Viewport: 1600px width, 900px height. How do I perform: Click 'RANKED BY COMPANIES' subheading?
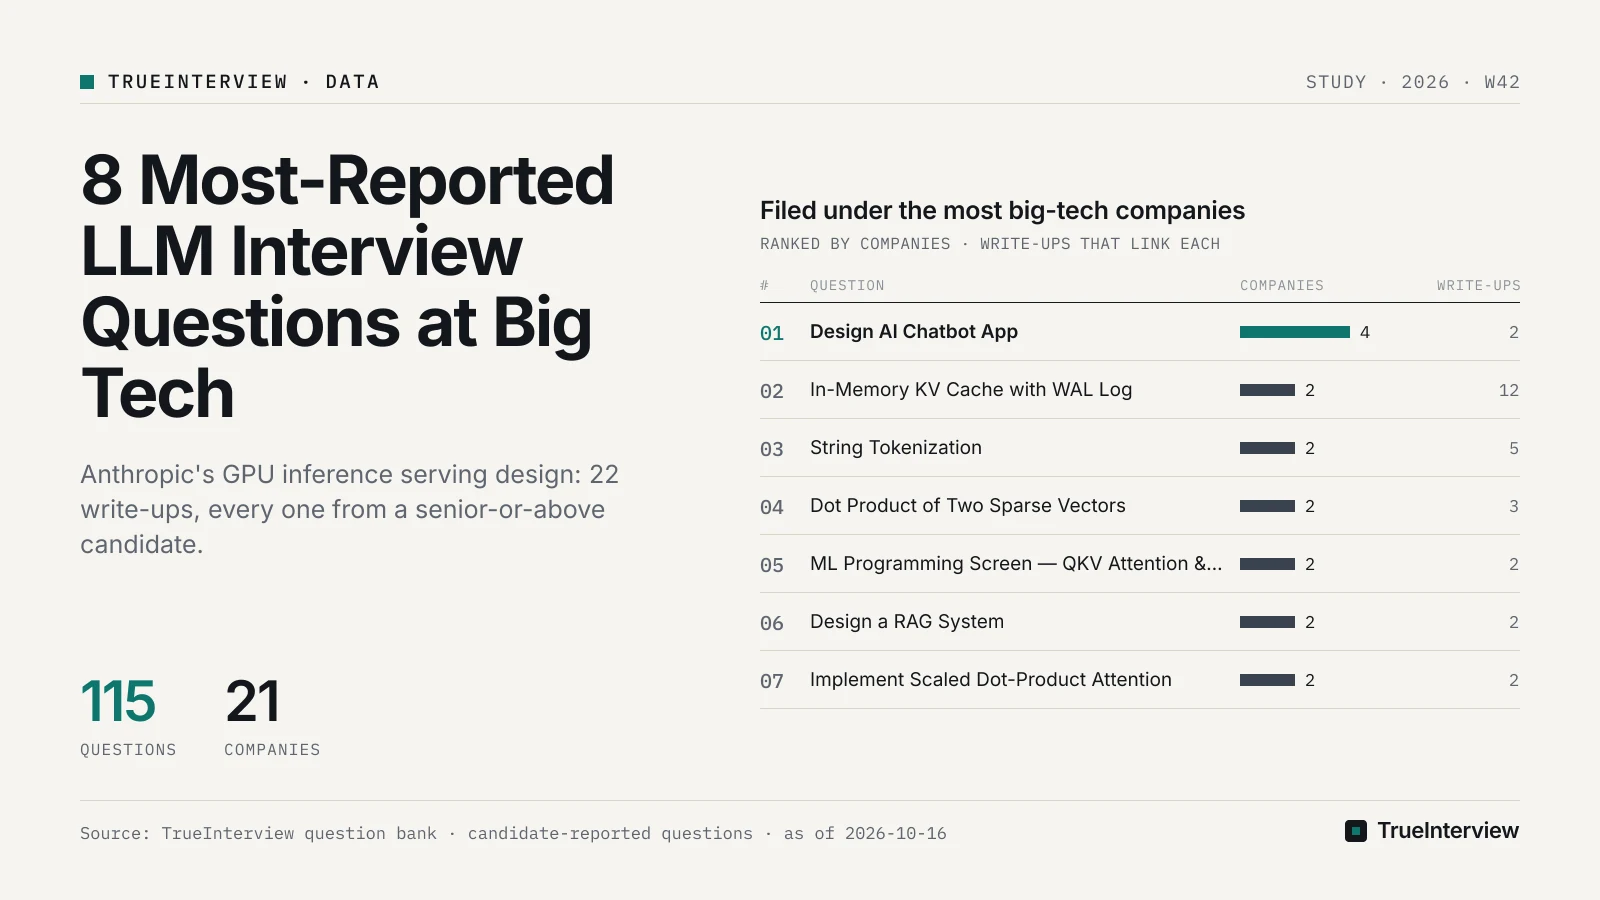[855, 244]
